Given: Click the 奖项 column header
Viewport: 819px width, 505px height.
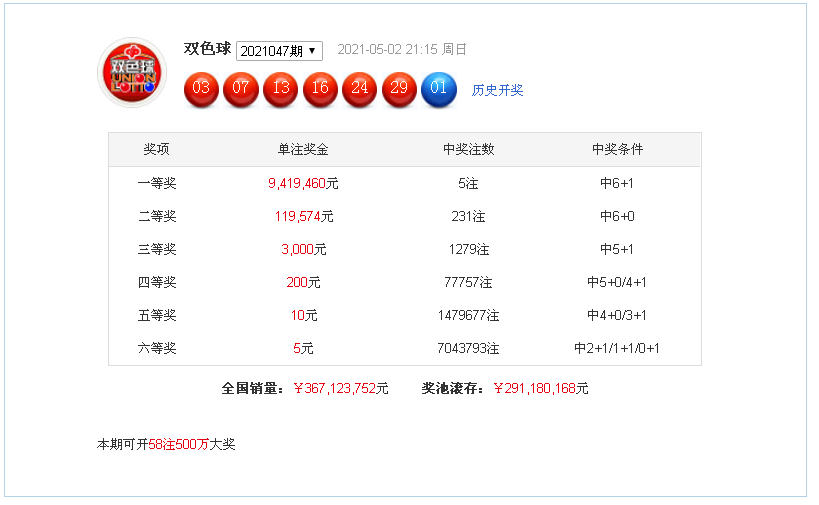Looking at the screenshot, I should (156, 149).
